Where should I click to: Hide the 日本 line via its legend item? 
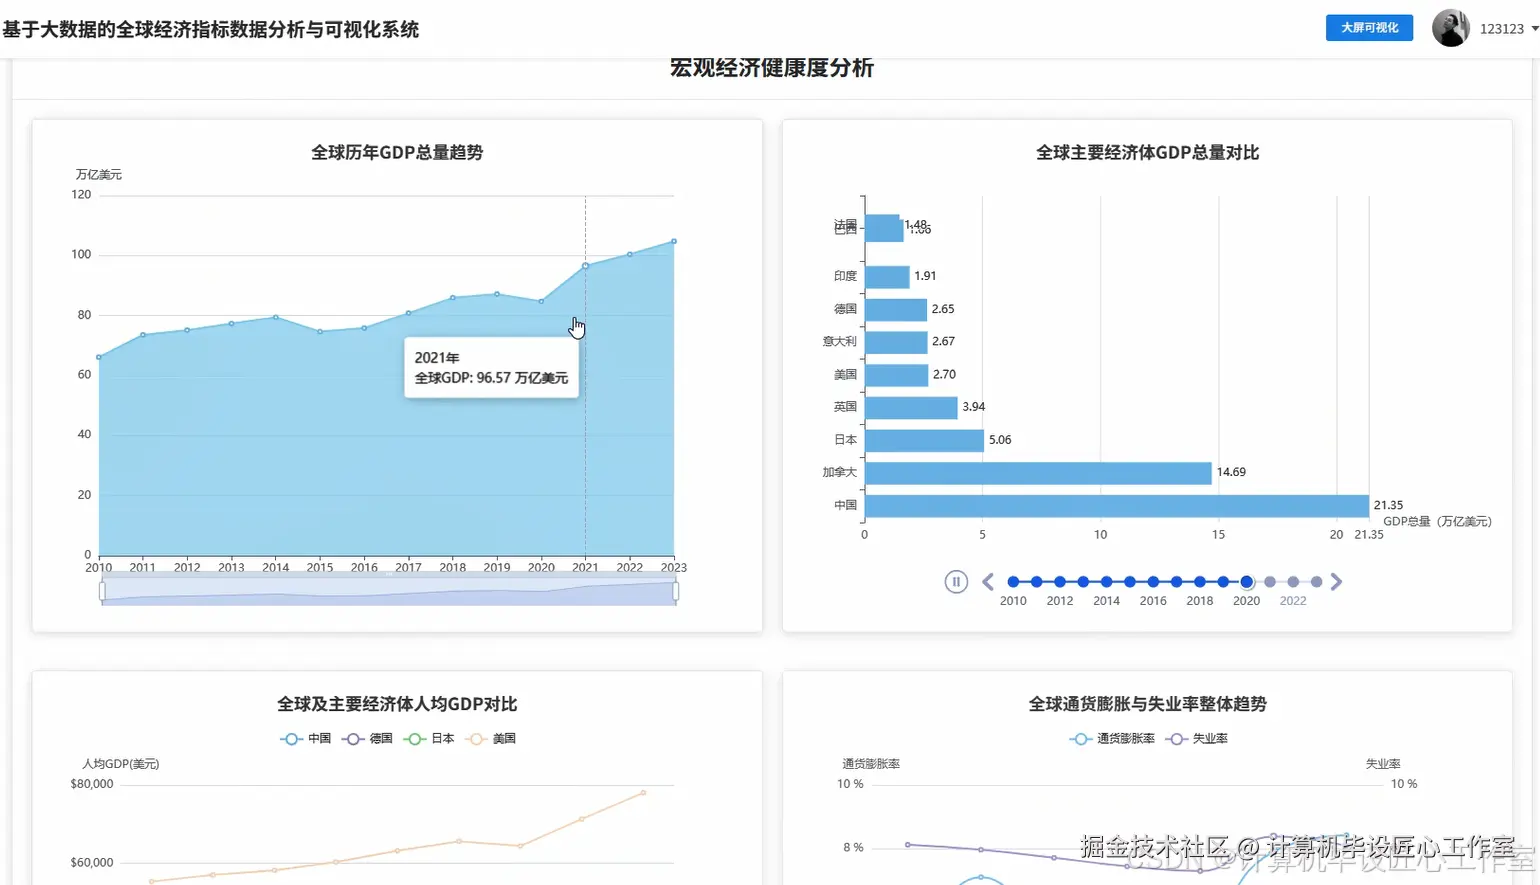429,738
